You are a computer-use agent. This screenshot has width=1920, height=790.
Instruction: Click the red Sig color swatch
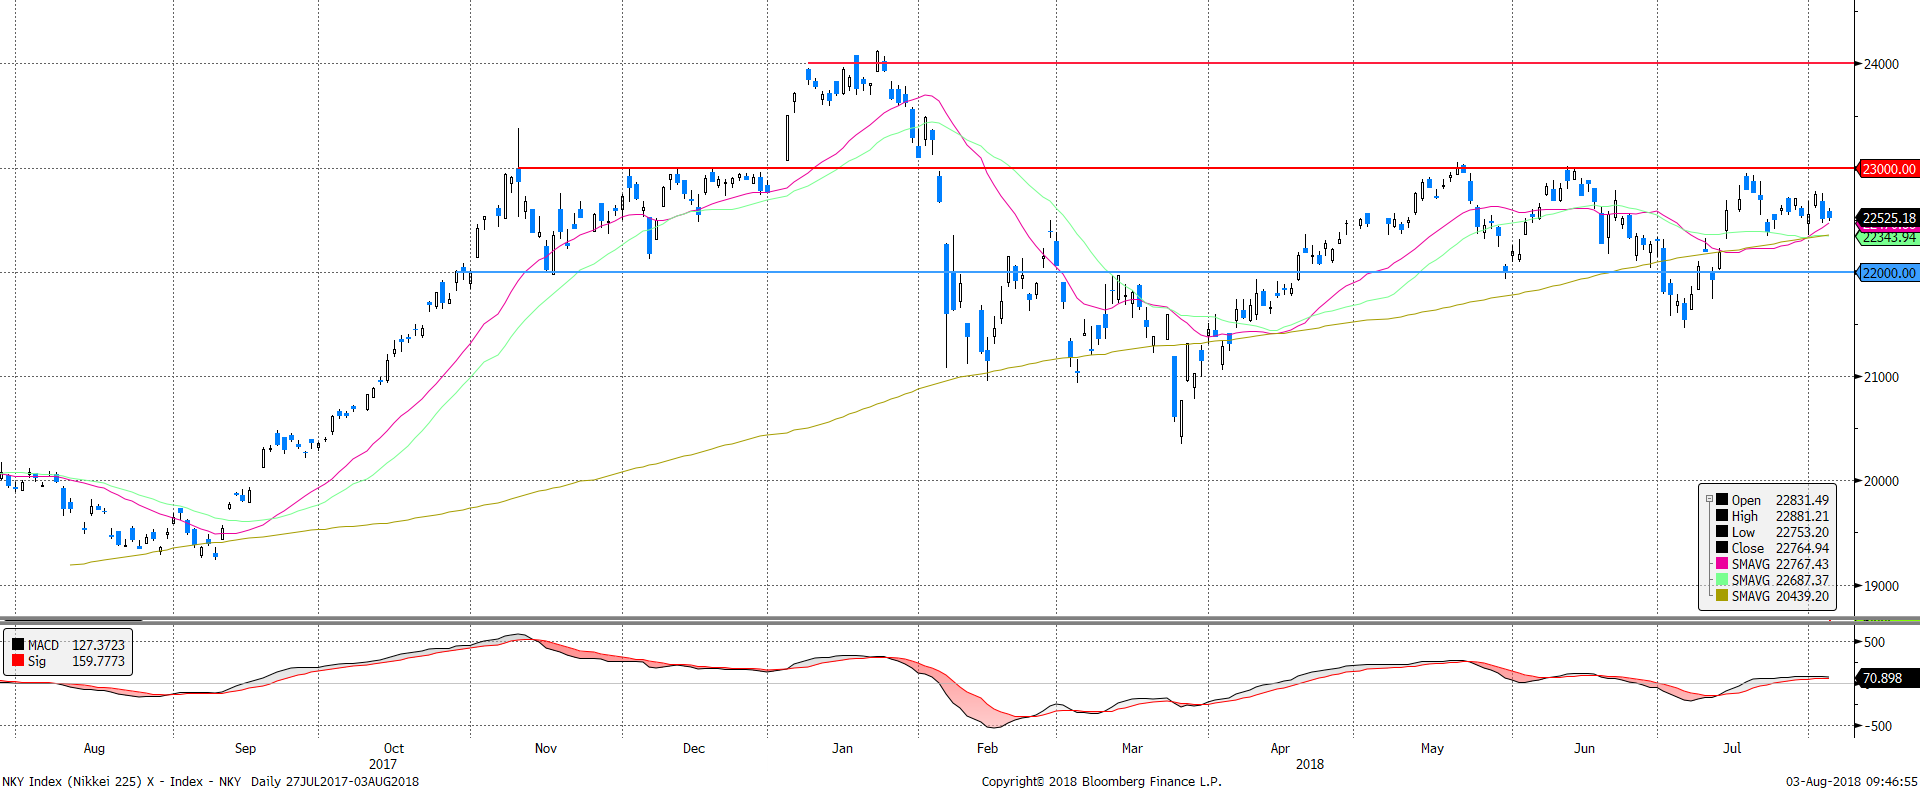(x=18, y=661)
